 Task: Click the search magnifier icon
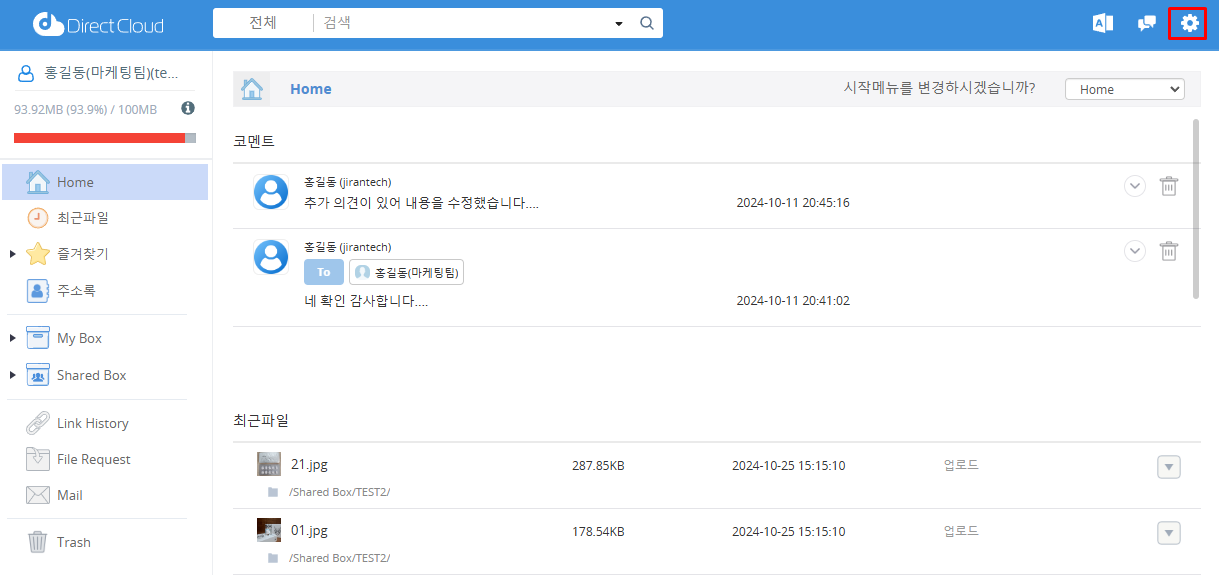647,23
